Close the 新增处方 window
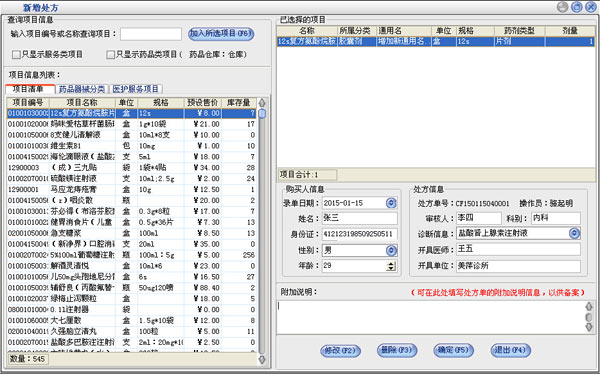 click(x=590, y=7)
